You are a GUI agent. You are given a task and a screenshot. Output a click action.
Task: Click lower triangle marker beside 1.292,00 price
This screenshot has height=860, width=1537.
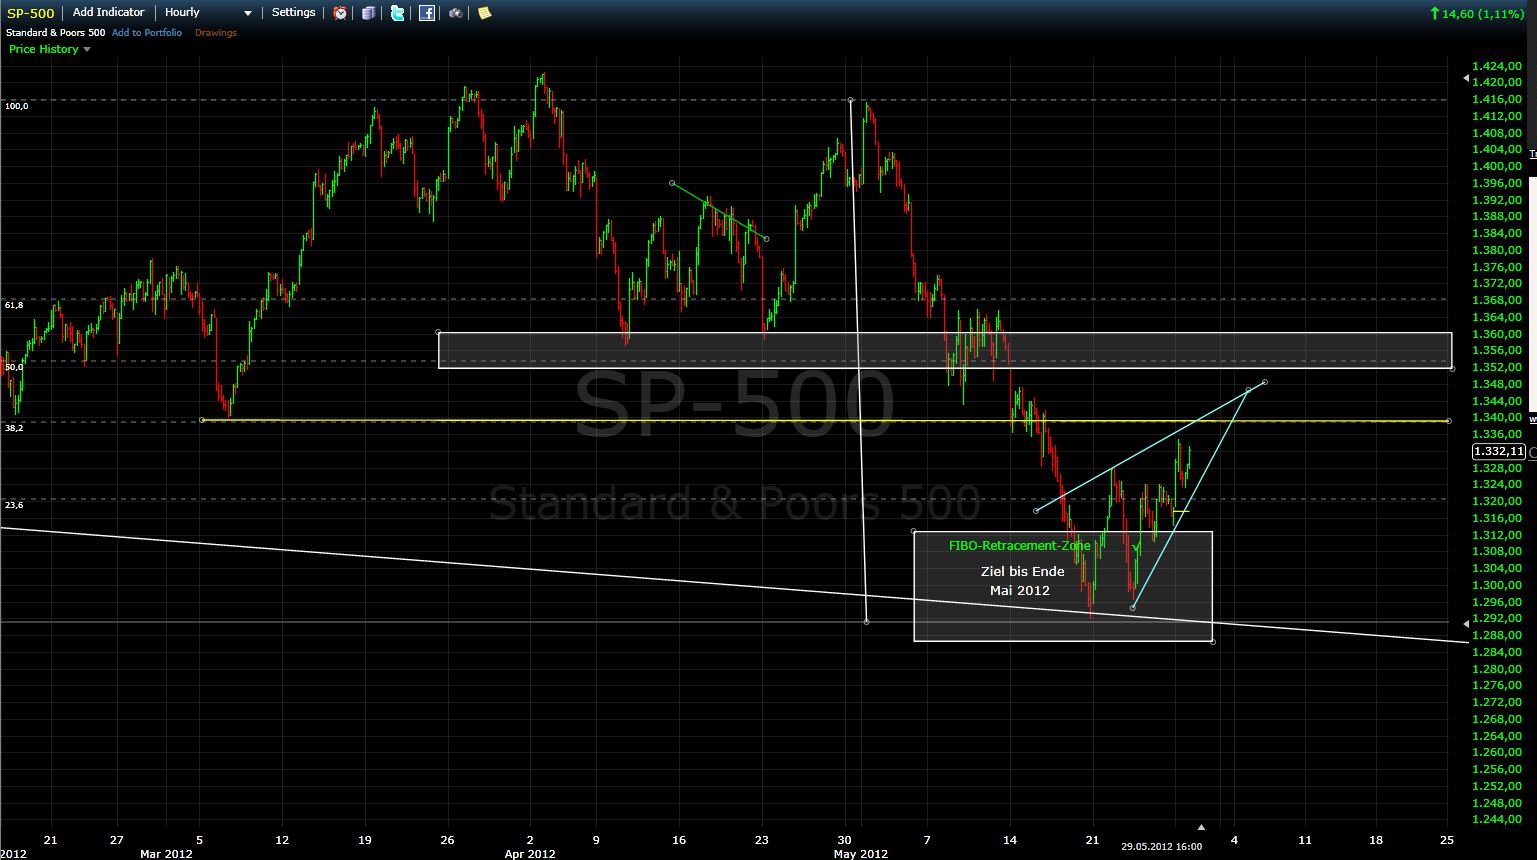point(1466,624)
